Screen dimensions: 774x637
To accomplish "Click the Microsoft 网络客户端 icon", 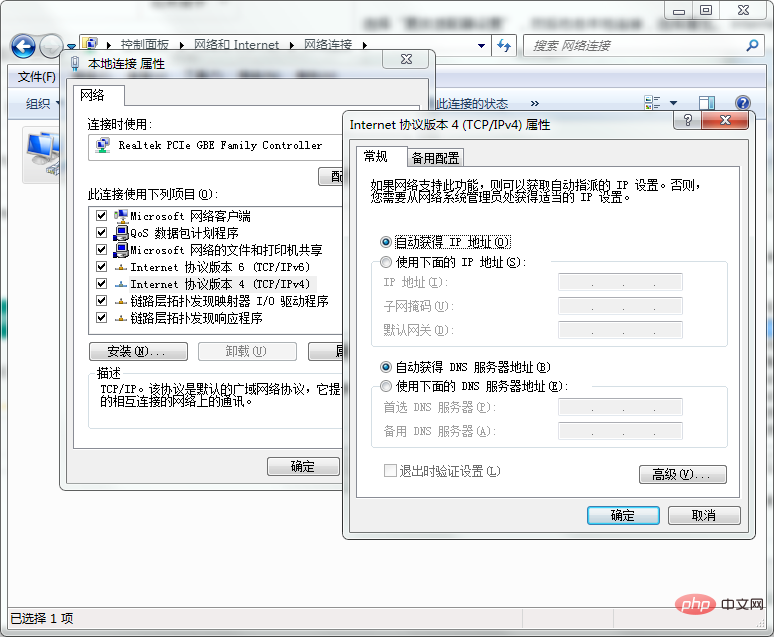I will 121,216.
